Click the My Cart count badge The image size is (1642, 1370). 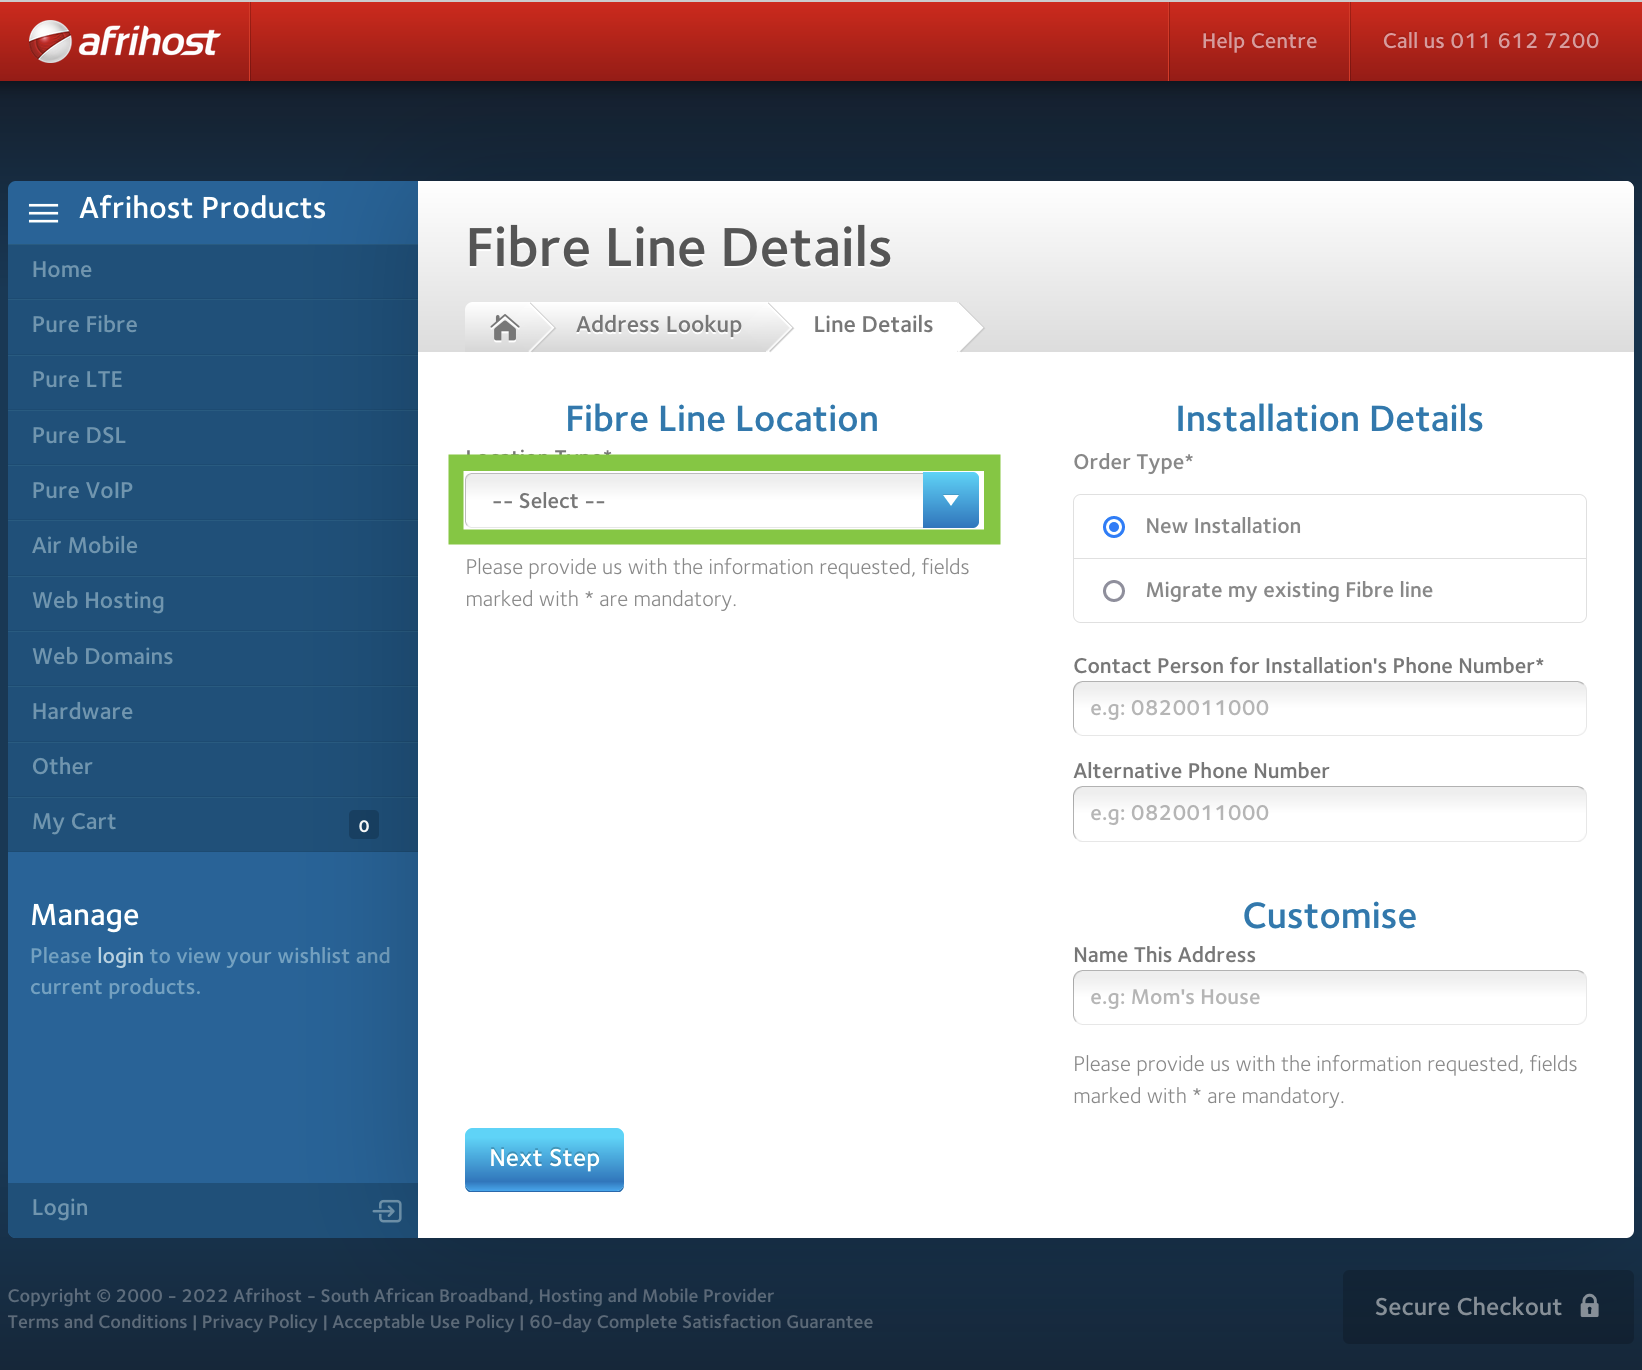363,825
